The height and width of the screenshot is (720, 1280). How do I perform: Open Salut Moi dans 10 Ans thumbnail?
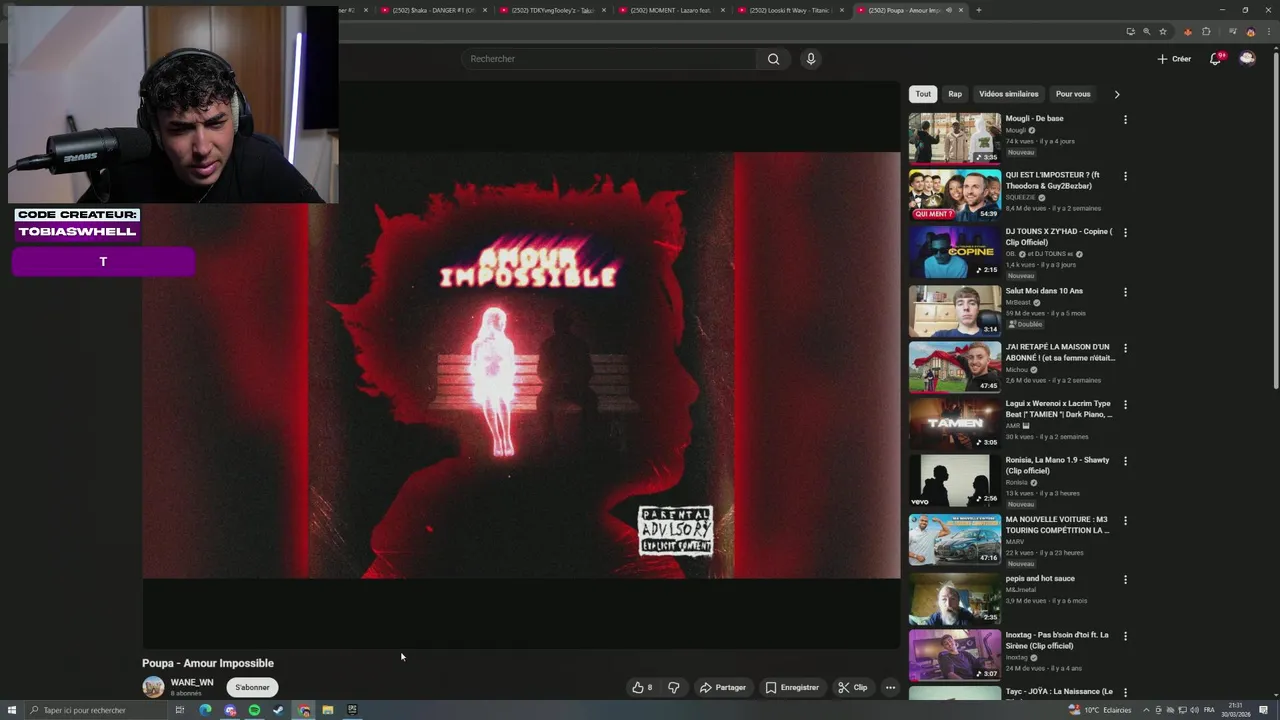coord(954,310)
